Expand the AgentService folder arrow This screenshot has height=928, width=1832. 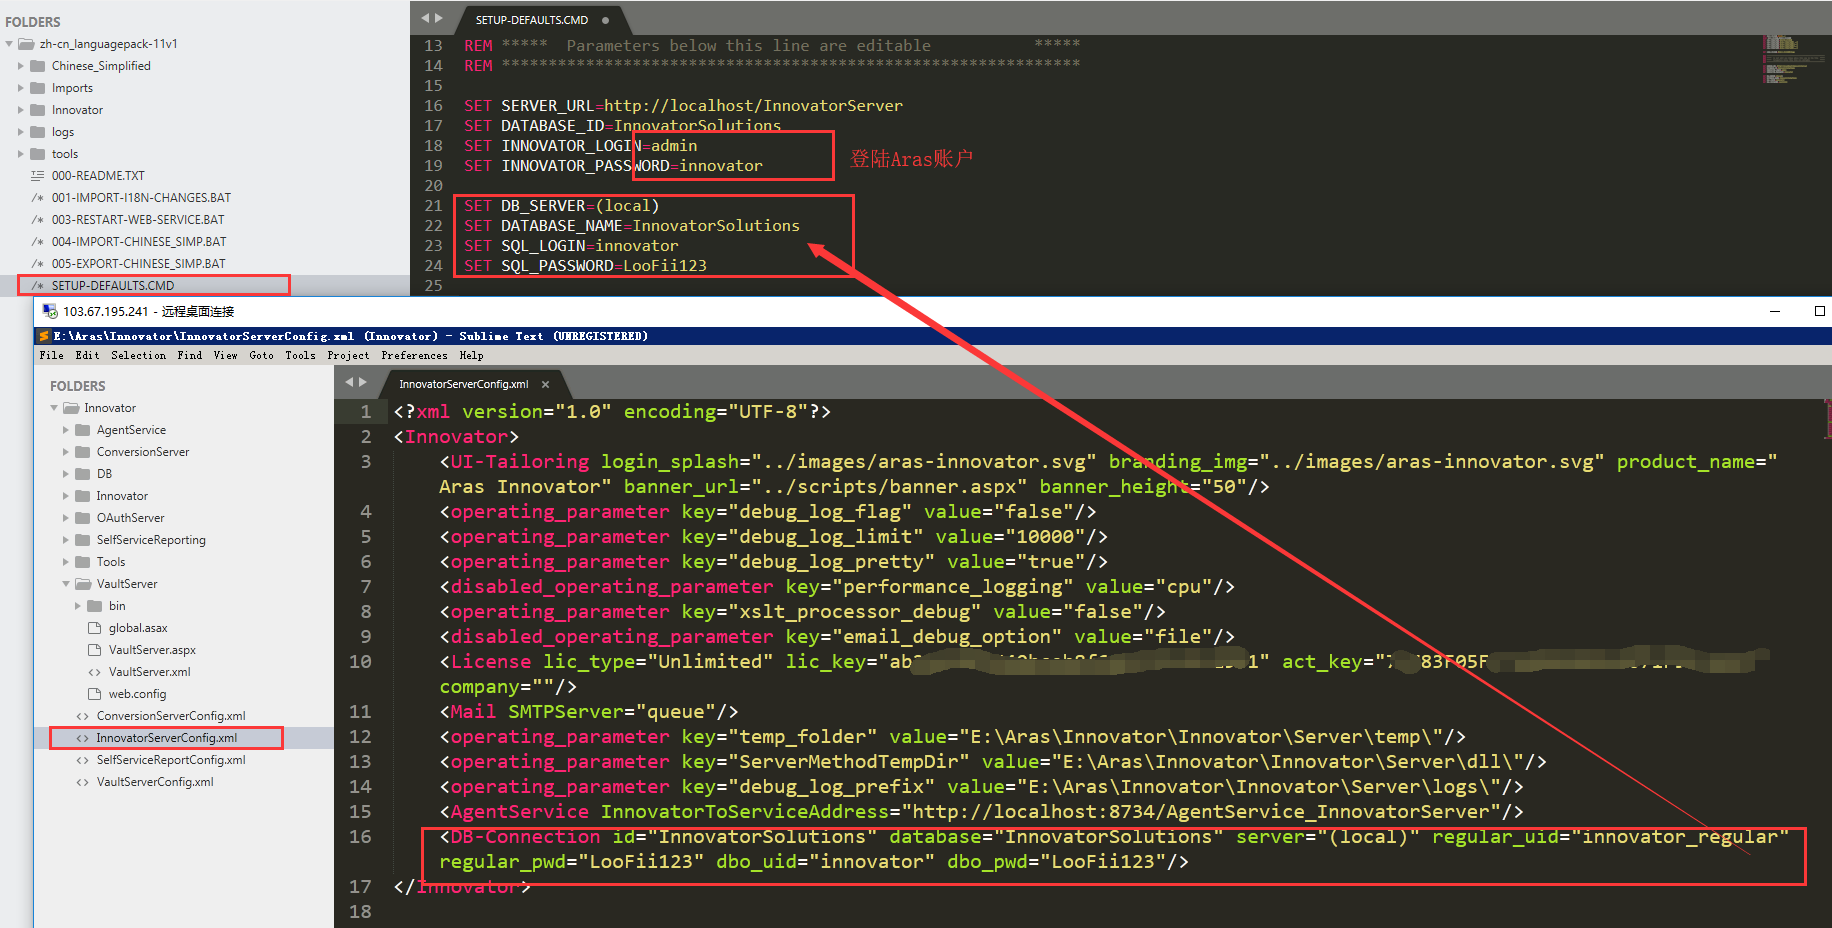pos(66,430)
